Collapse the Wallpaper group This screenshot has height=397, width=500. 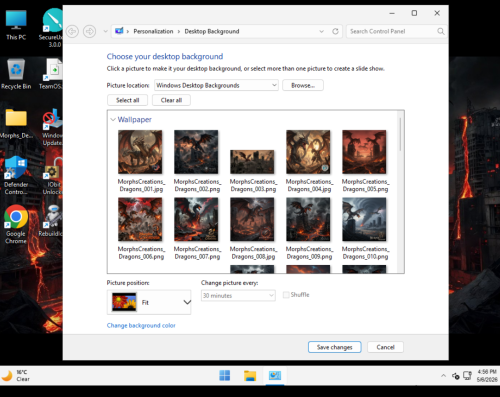point(113,119)
